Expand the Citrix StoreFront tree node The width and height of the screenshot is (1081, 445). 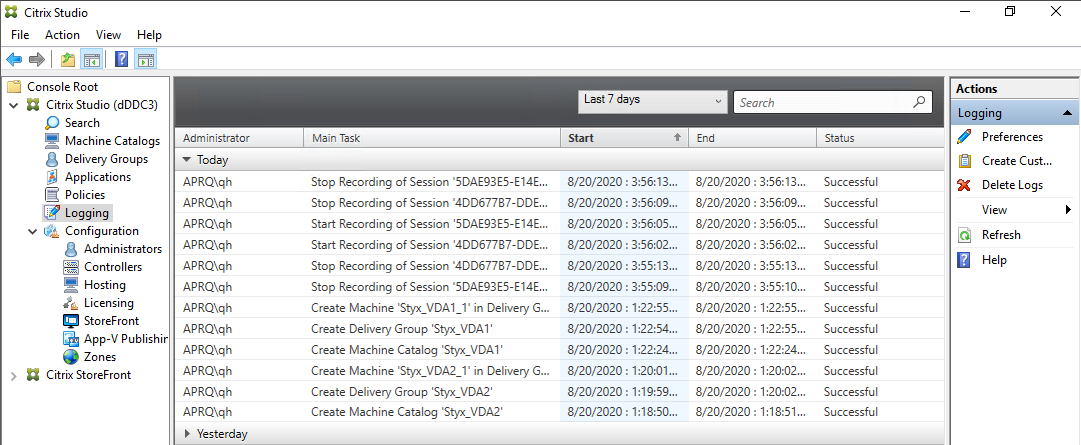pyautogui.click(x=13, y=375)
